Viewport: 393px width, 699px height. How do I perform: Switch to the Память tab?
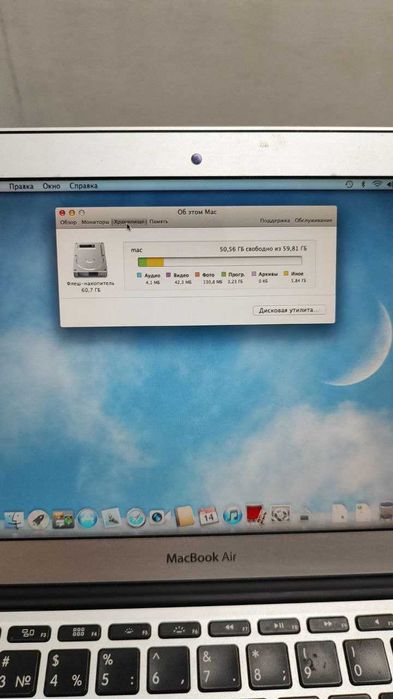click(x=159, y=221)
